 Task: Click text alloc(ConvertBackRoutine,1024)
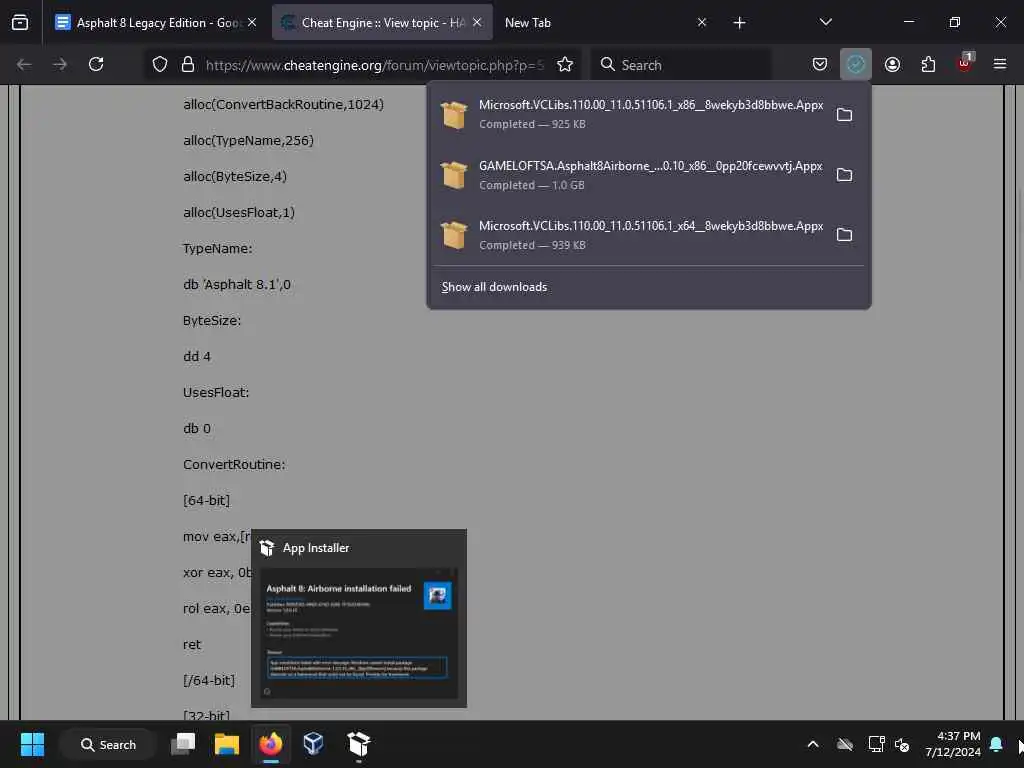coord(283,104)
